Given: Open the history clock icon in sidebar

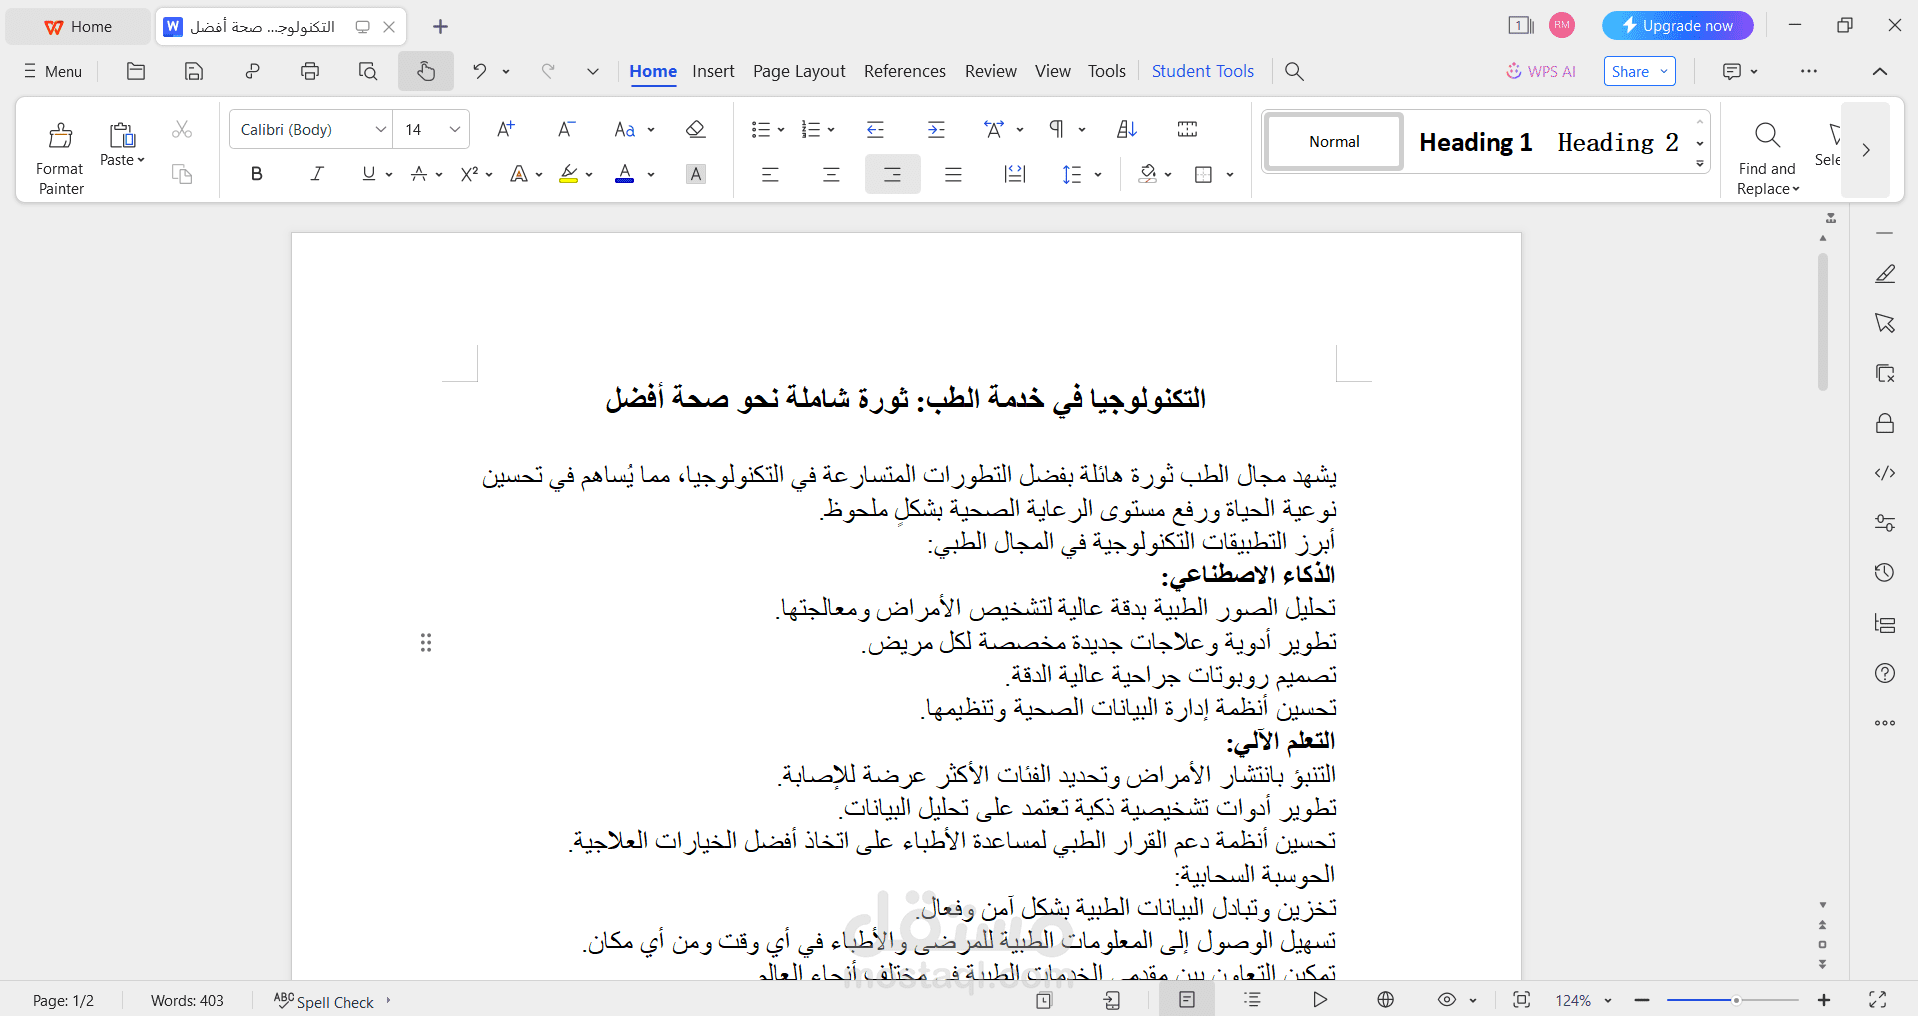Looking at the screenshot, I should coord(1885,572).
